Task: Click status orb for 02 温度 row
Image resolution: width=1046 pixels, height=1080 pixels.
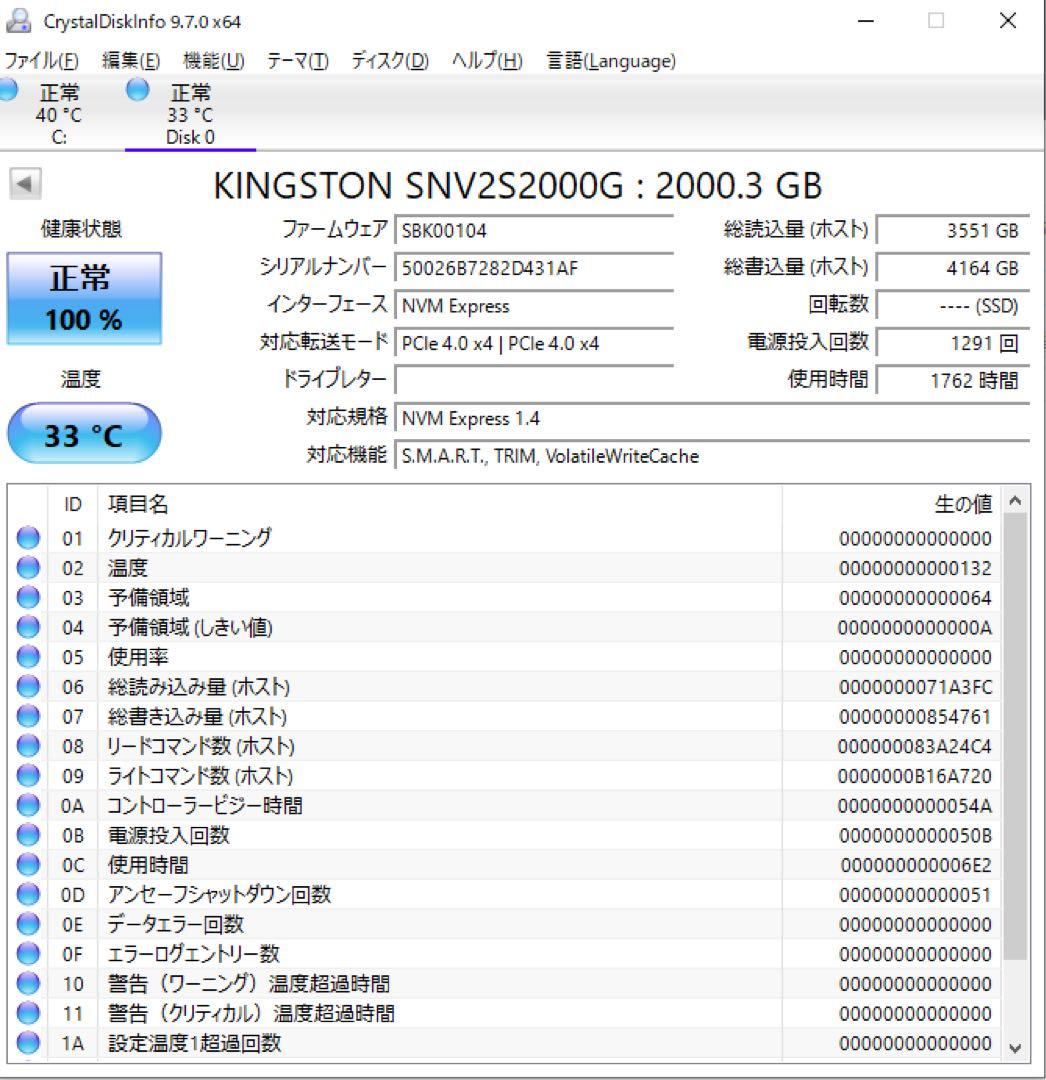Action: tap(28, 568)
